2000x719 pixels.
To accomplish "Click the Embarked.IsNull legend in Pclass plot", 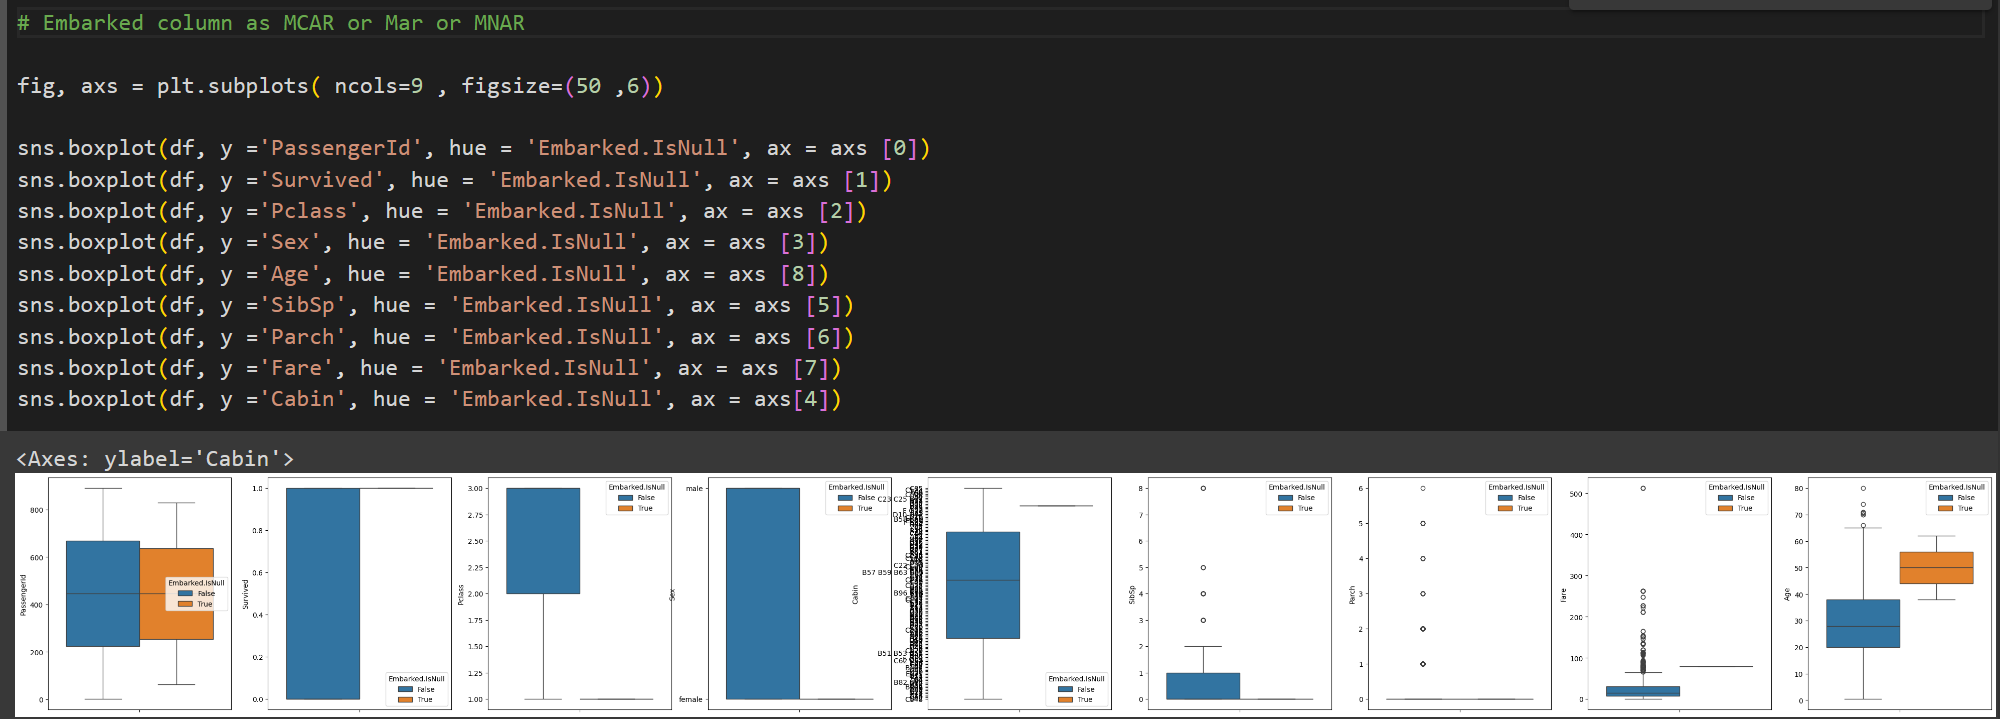I will [x=636, y=498].
